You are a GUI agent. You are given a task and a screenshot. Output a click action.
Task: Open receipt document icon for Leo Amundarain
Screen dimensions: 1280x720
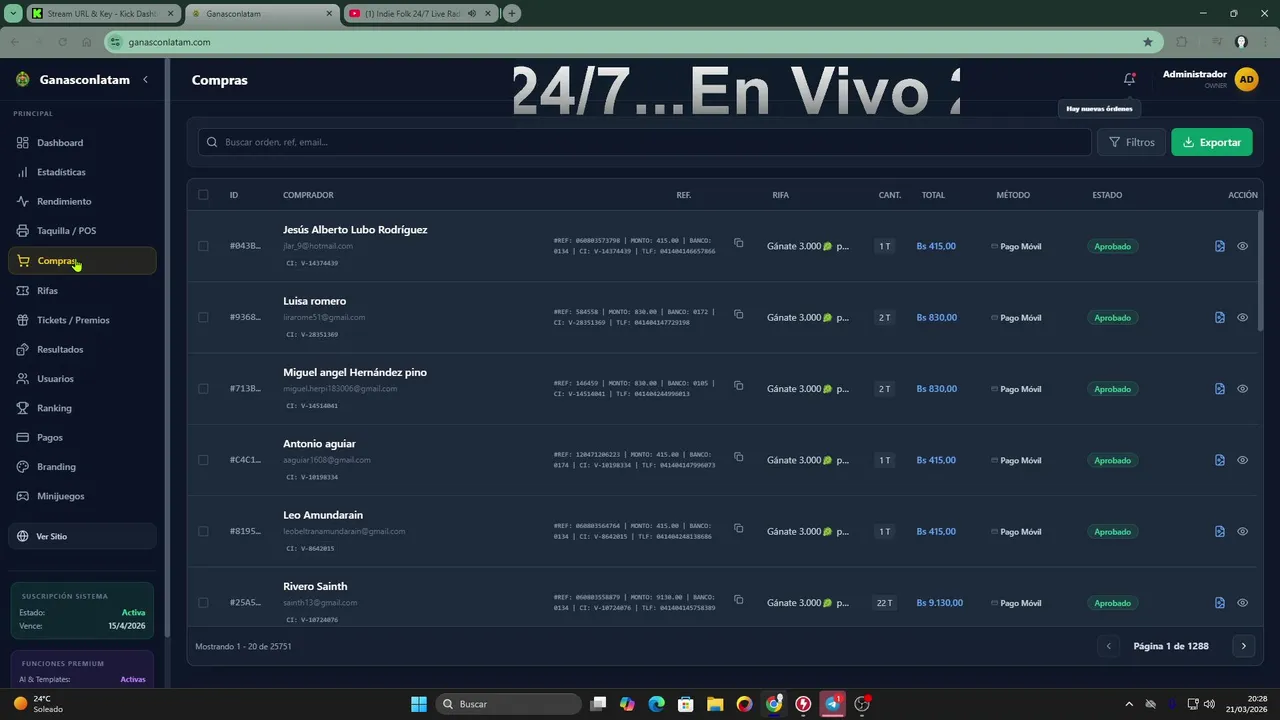click(1220, 531)
